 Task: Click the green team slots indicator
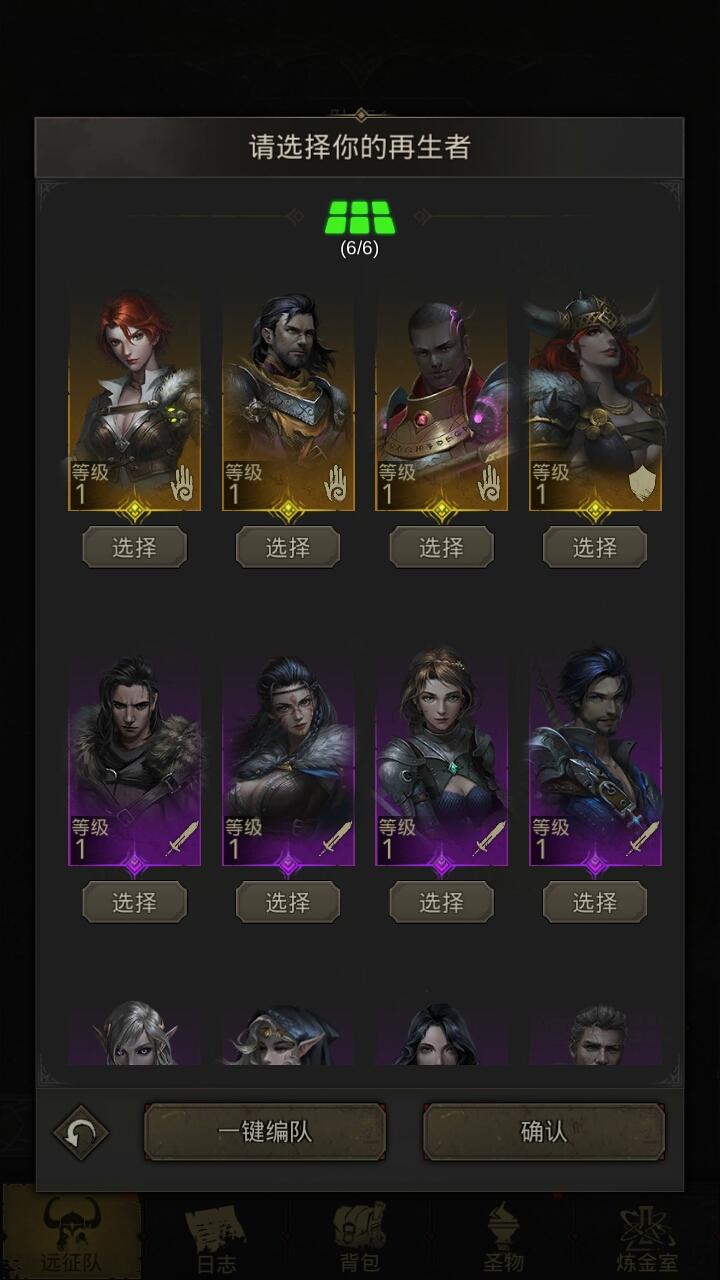click(359, 216)
